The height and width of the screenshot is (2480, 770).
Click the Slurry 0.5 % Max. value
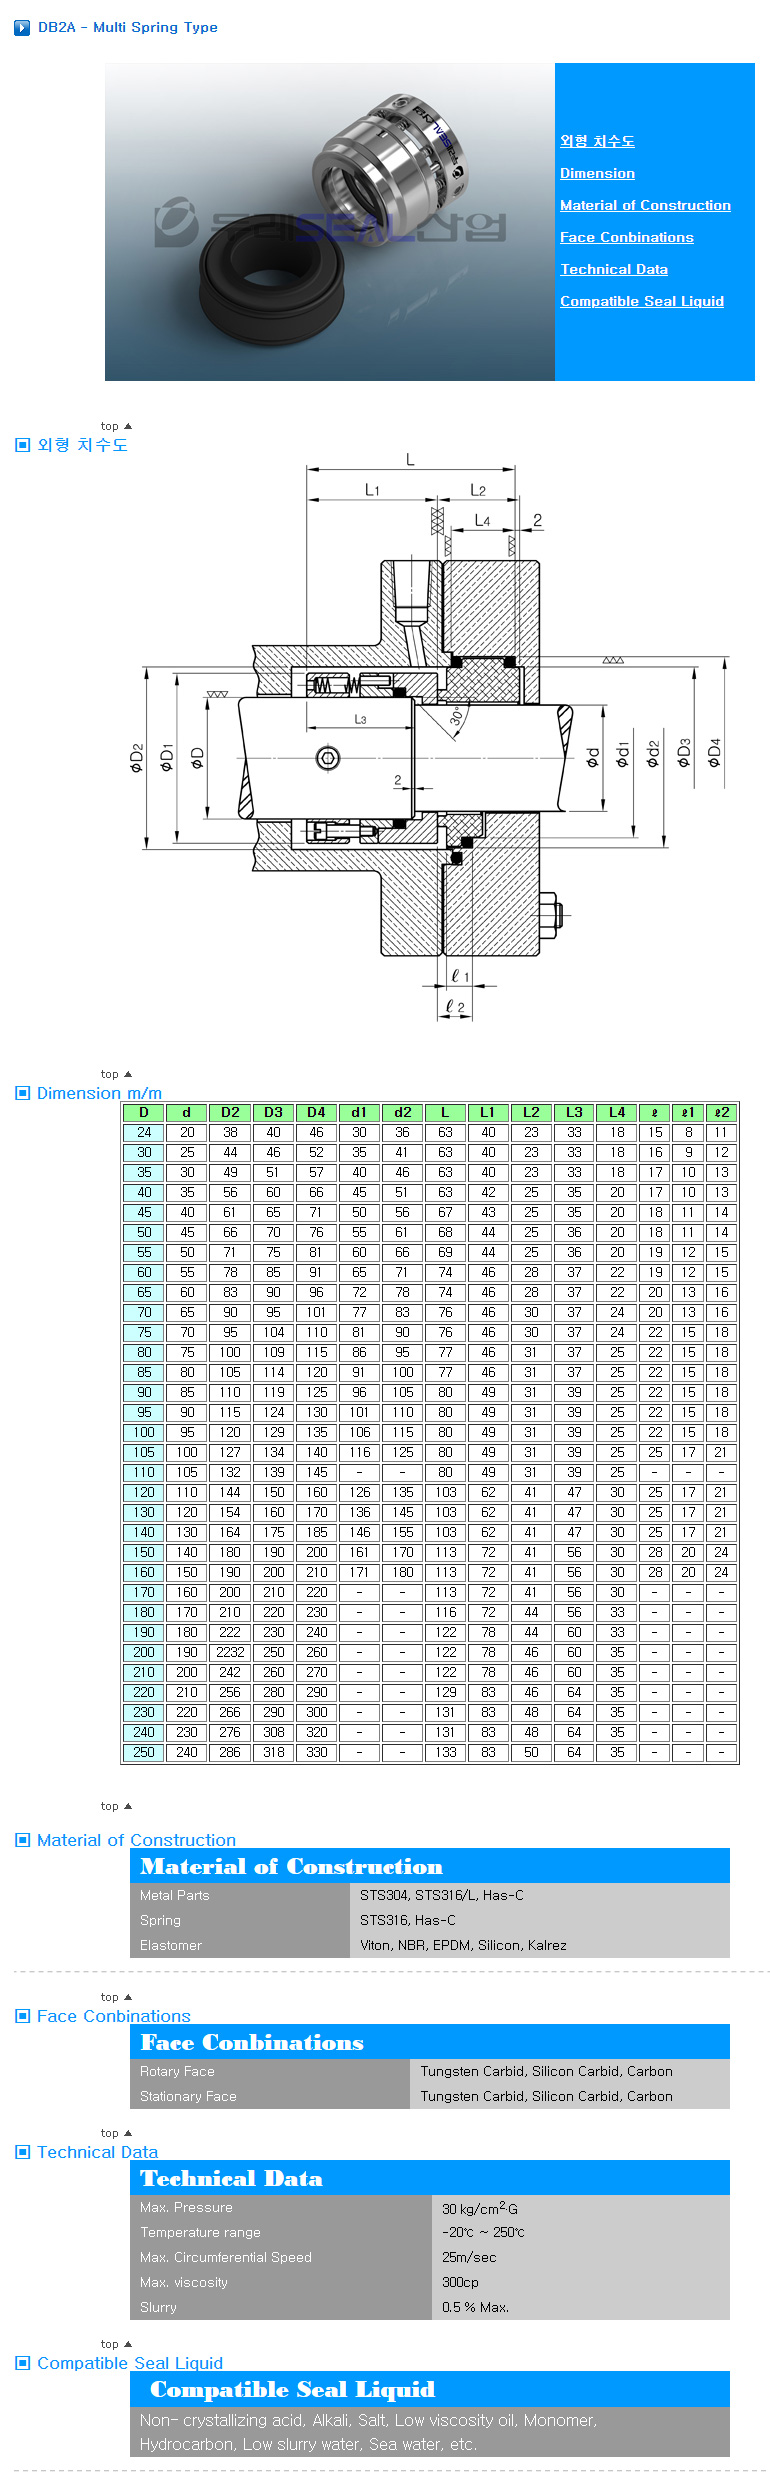coord(476,2307)
